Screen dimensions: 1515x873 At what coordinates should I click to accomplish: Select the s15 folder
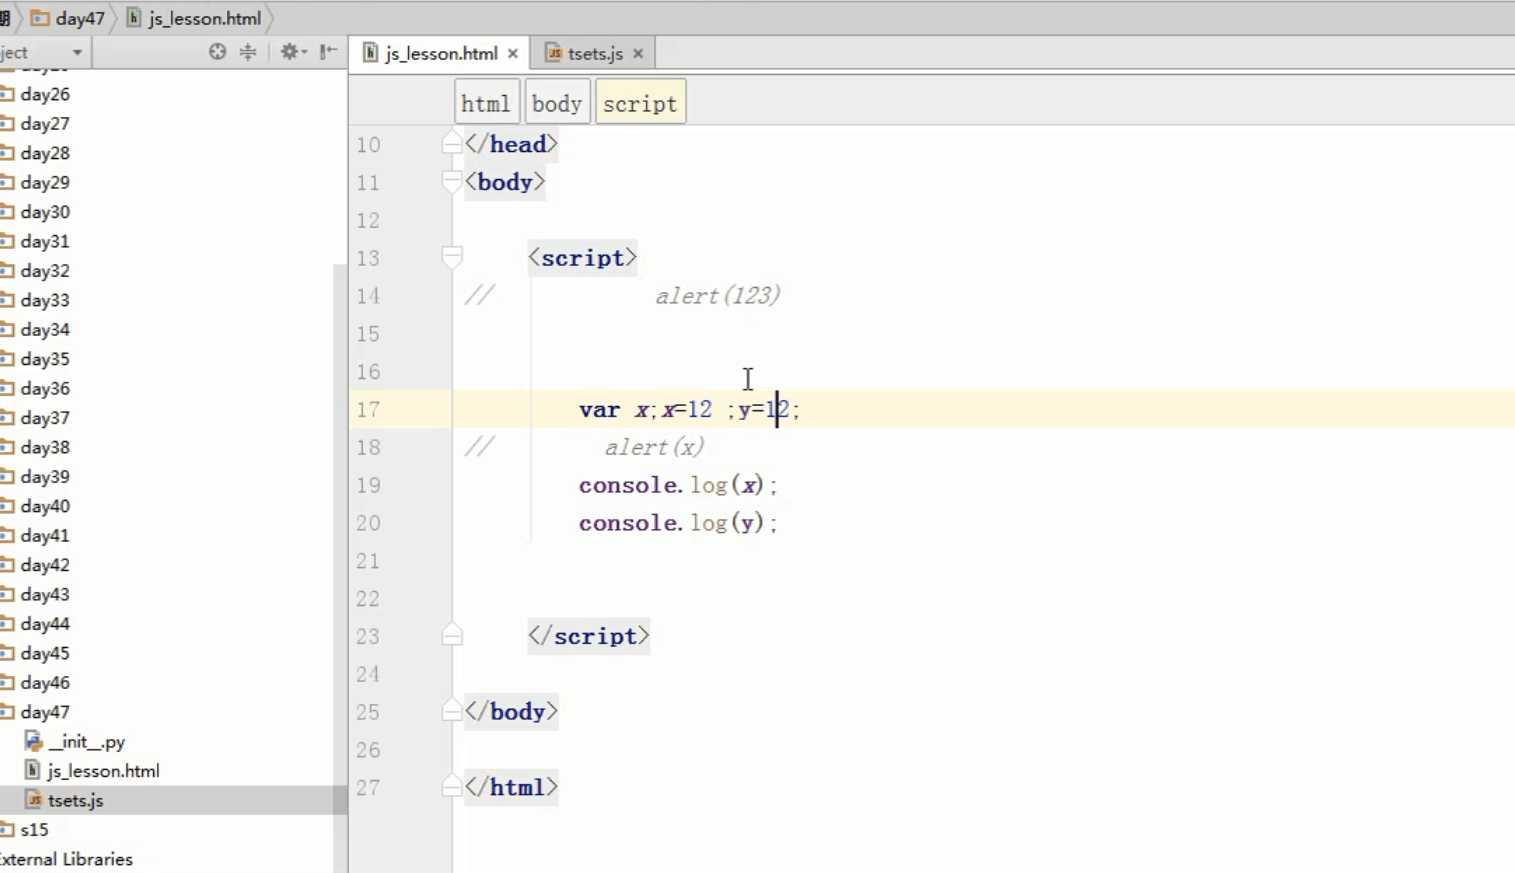pyautogui.click(x=33, y=830)
